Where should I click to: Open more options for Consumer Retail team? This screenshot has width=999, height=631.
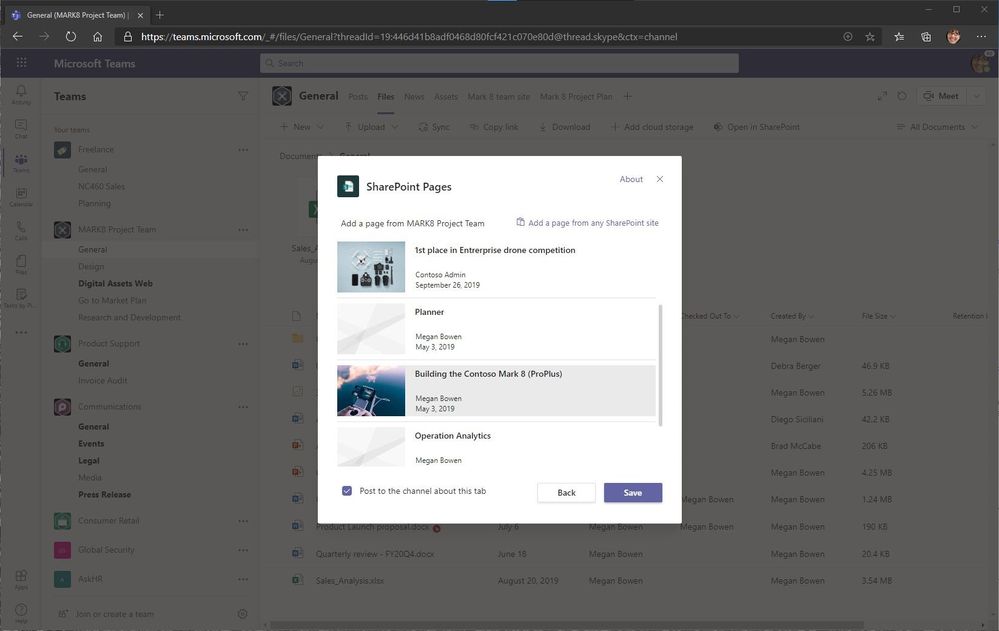pyautogui.click(x=243, y=521)
